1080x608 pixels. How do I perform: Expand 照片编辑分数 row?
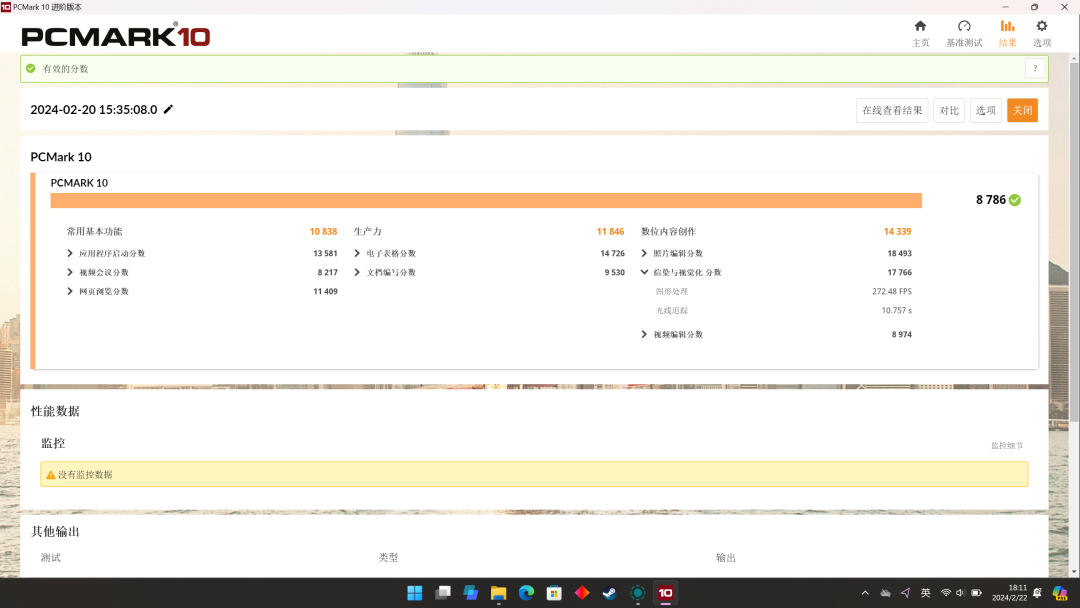(644, 253)
